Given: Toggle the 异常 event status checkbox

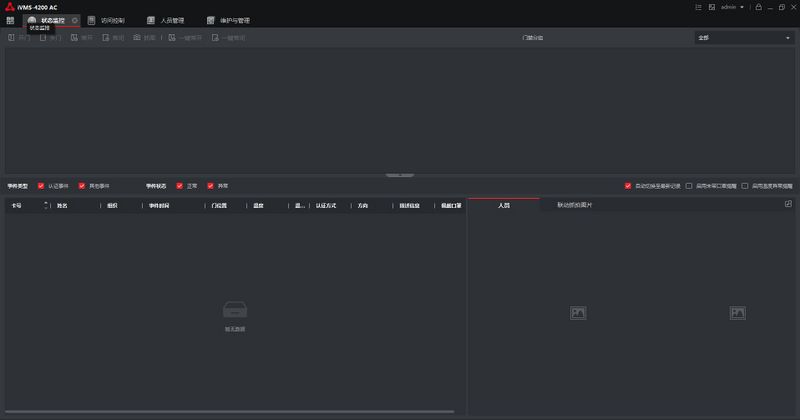Looking at the screenshot, I should (x=211, y=186).
